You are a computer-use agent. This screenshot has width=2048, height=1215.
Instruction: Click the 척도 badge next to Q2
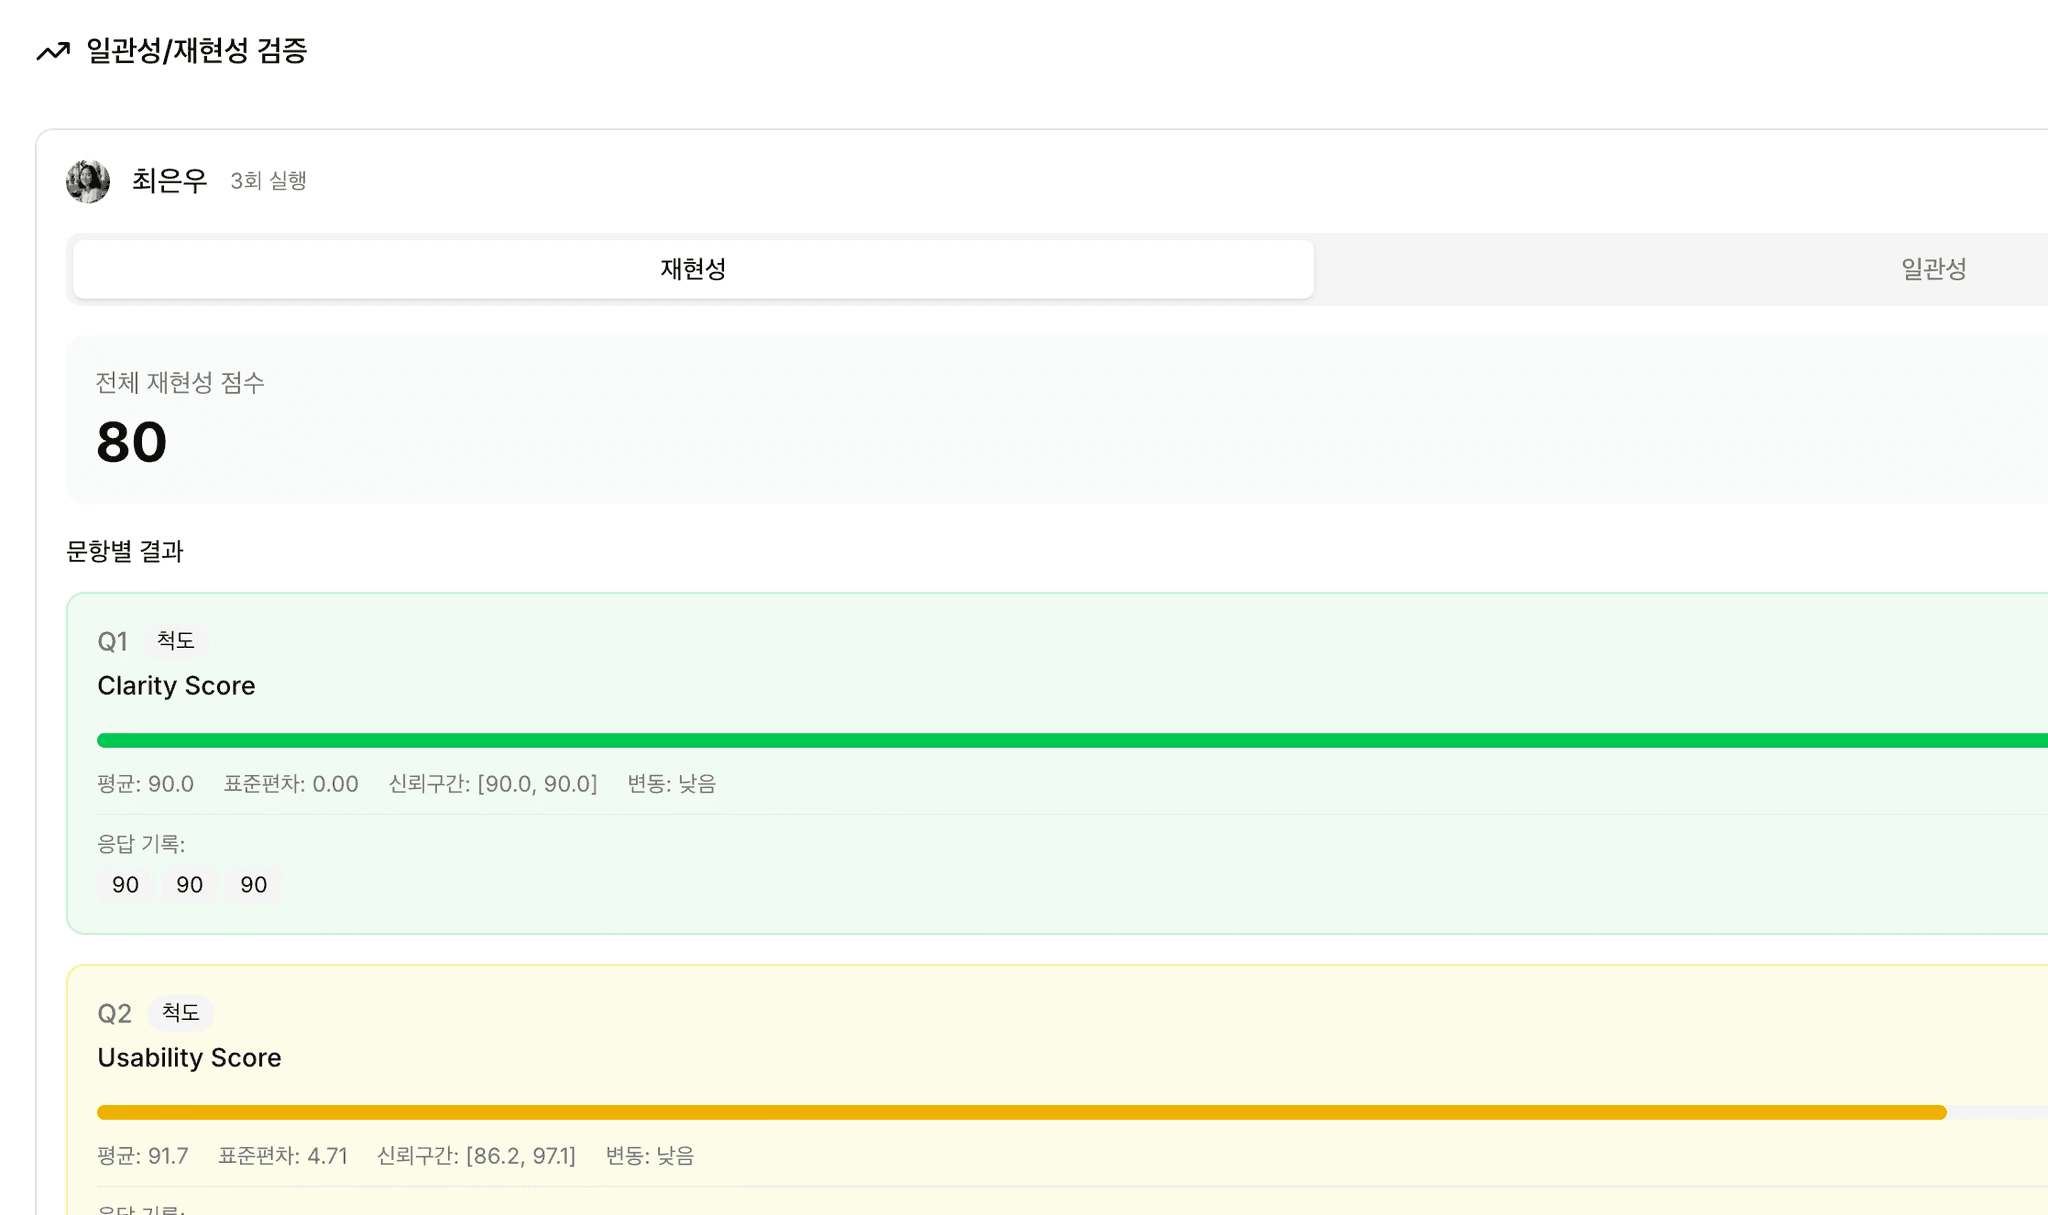tap(180, 1013)
